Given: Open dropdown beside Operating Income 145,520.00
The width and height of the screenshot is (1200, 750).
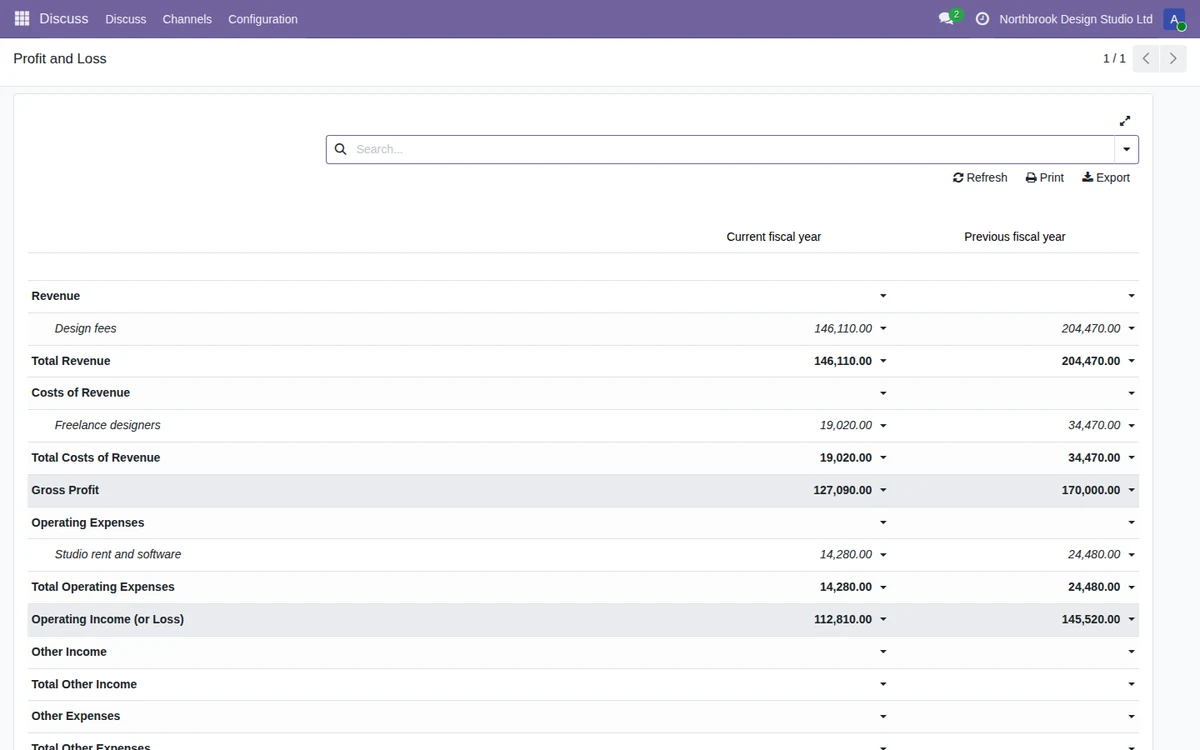Looking at the screenshot, I should point(1132,619).
